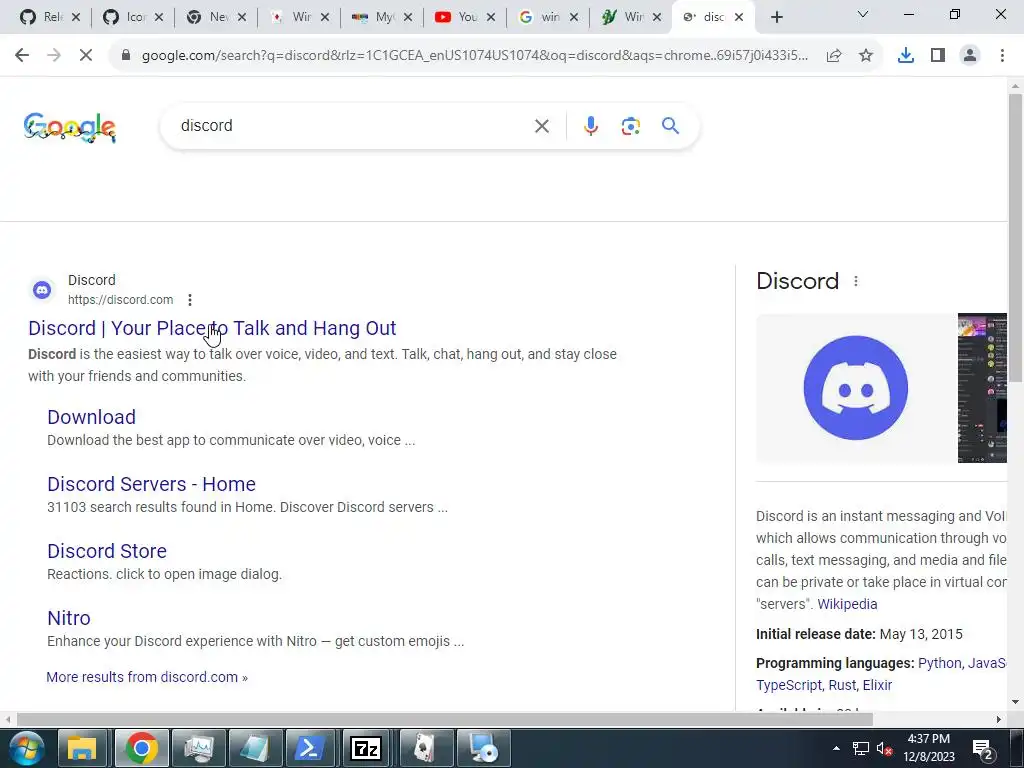Open the disc installer taskbar icon

tap(483, 748)
